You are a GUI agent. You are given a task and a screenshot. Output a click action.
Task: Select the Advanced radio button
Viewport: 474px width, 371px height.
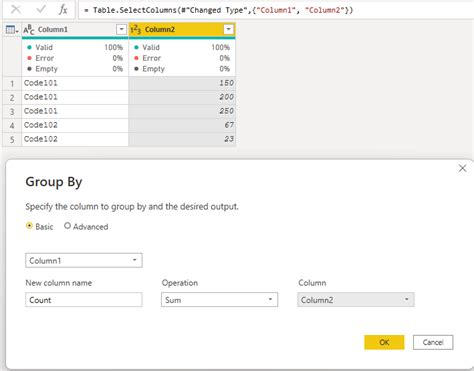click(67, 226)
